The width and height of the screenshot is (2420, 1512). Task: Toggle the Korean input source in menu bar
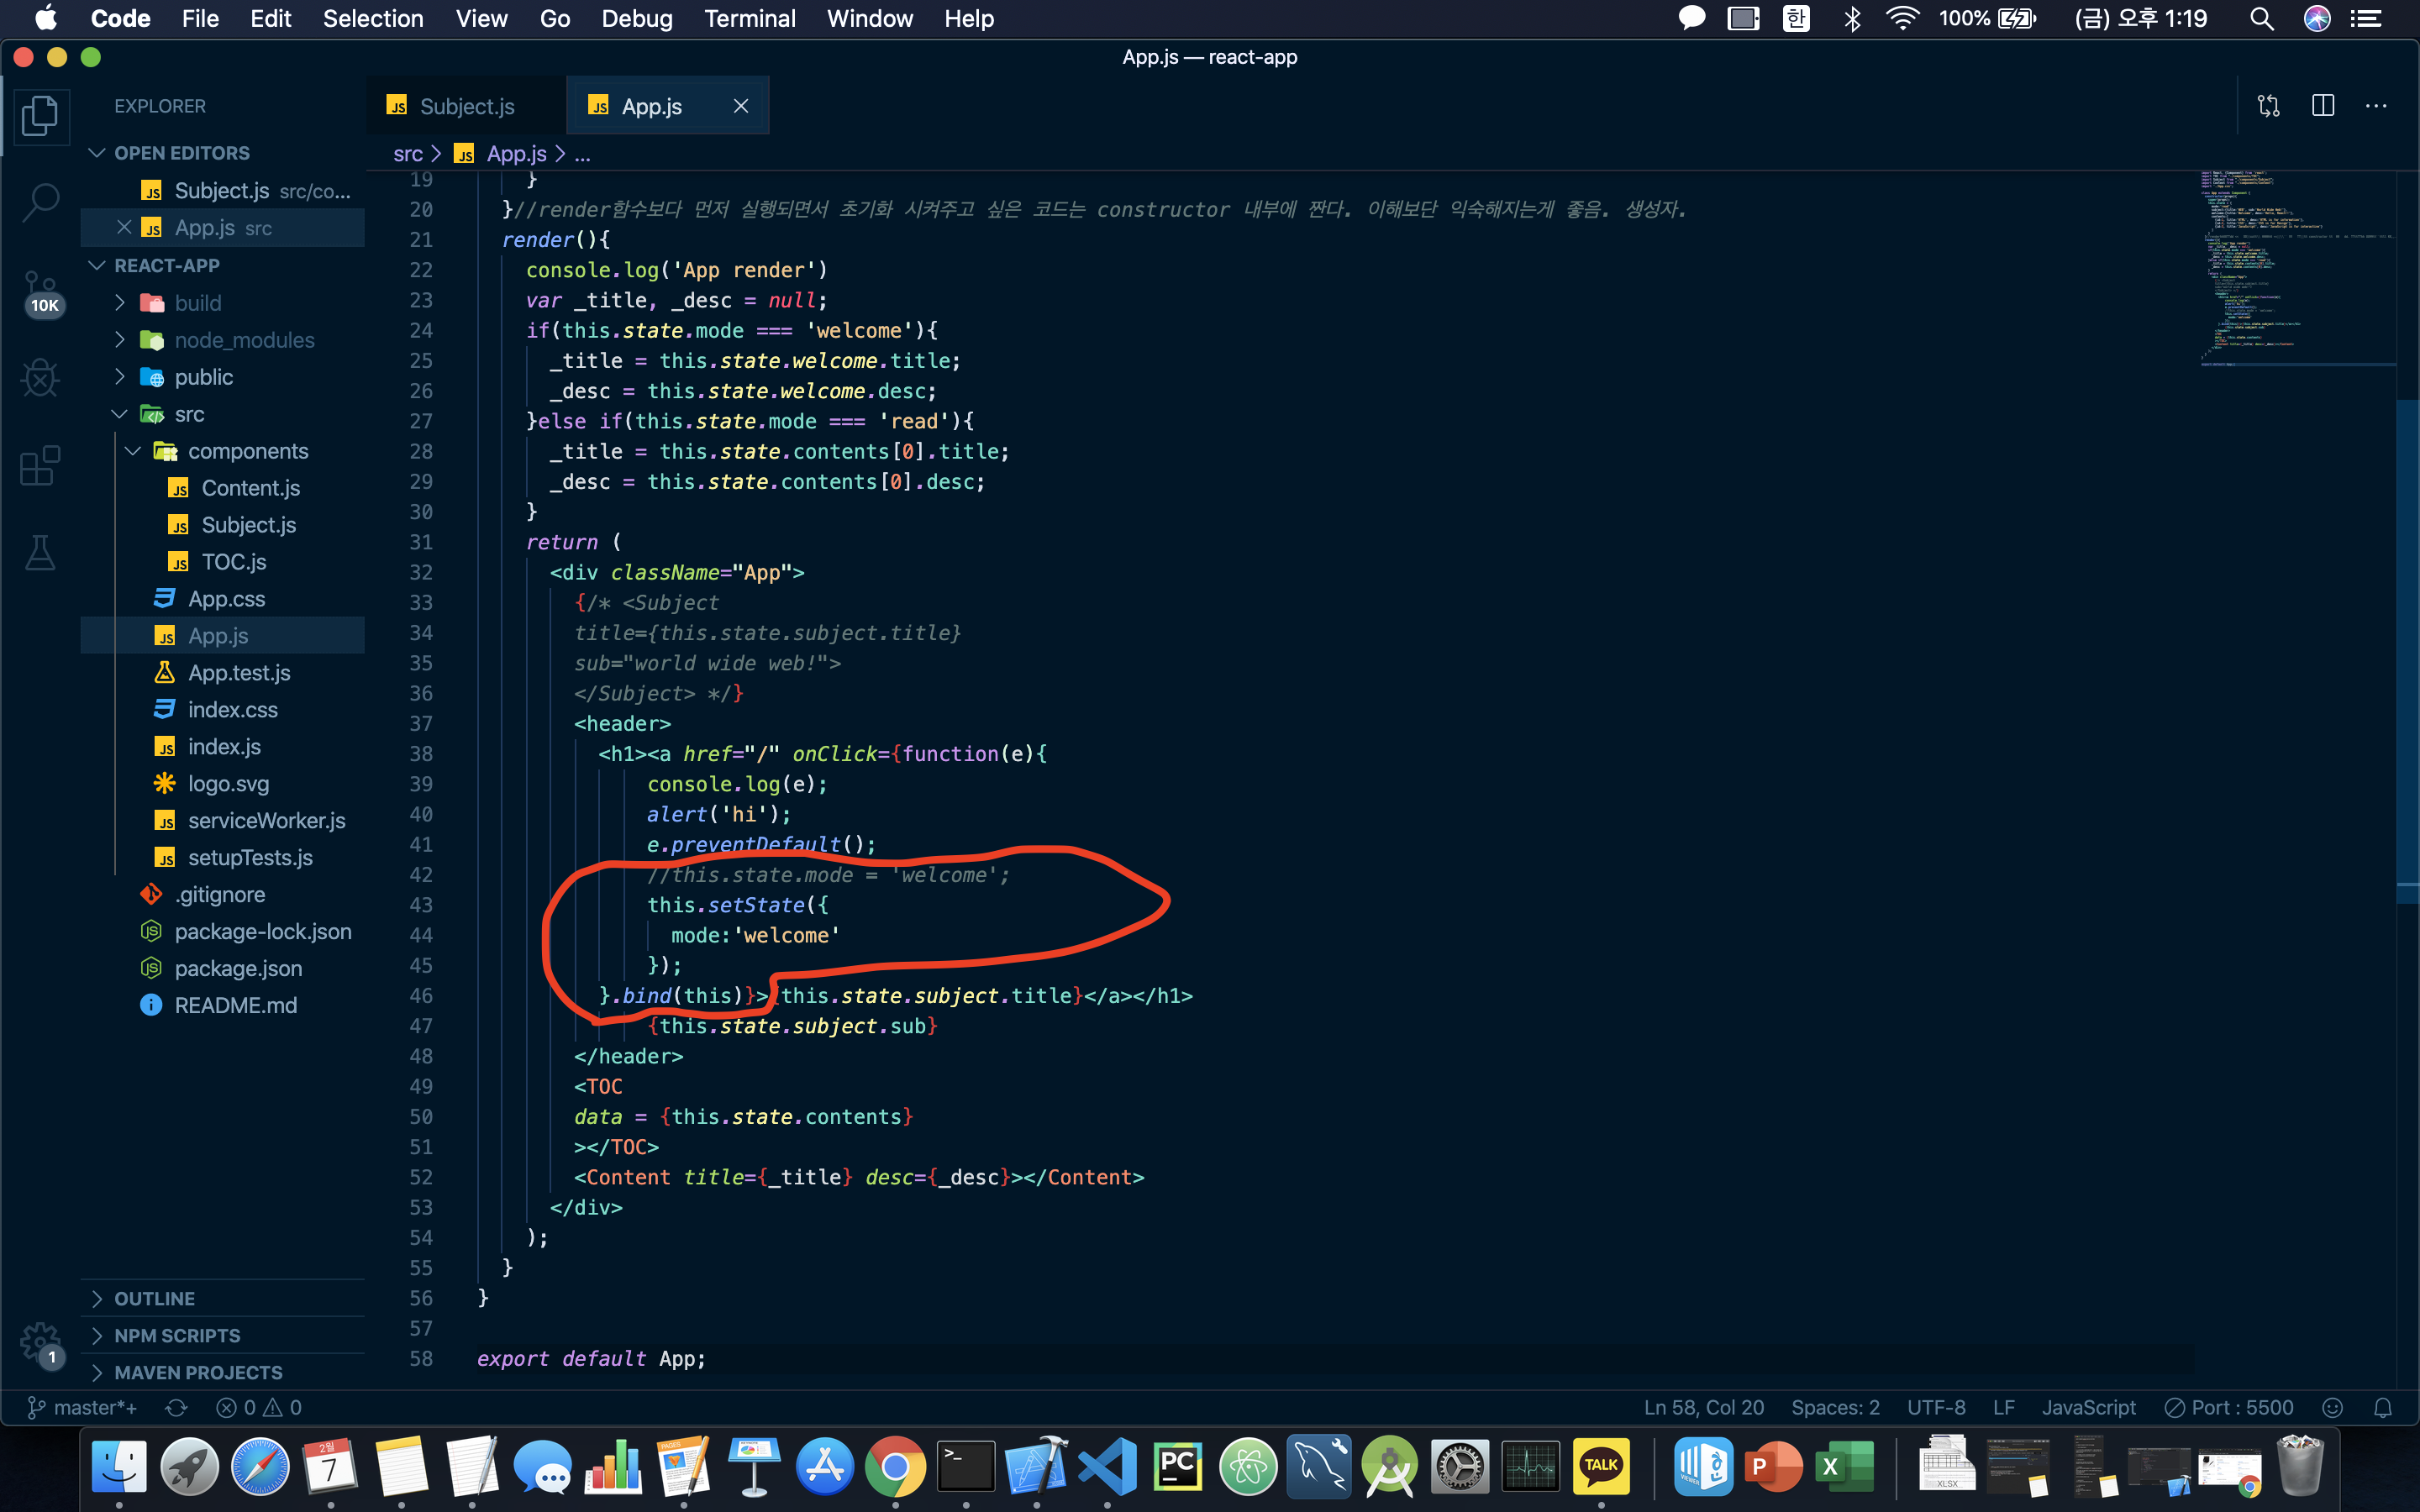tap(1796, 19)
